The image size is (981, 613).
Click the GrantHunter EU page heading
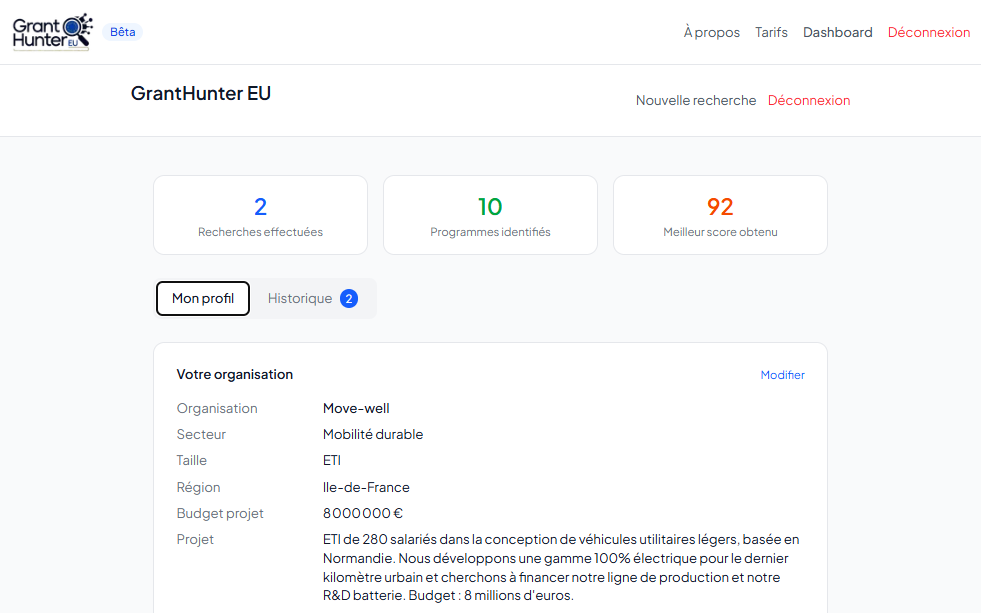201,93
